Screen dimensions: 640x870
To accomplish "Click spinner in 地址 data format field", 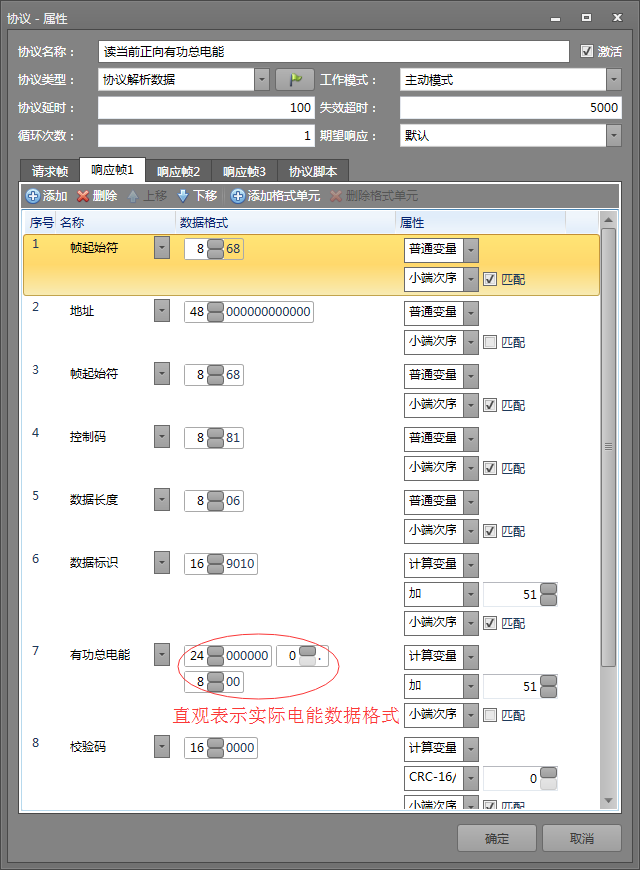I will click(215, 312).
